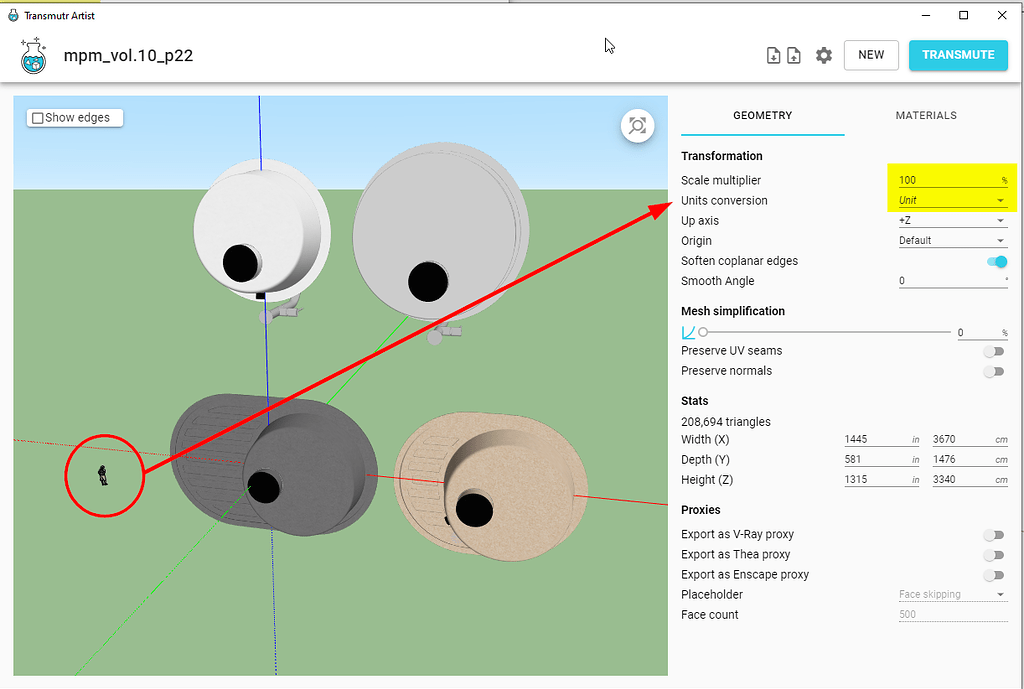Click the NEW button
Viewport: 1024px width, 689px height.
[x=870, y=55]
